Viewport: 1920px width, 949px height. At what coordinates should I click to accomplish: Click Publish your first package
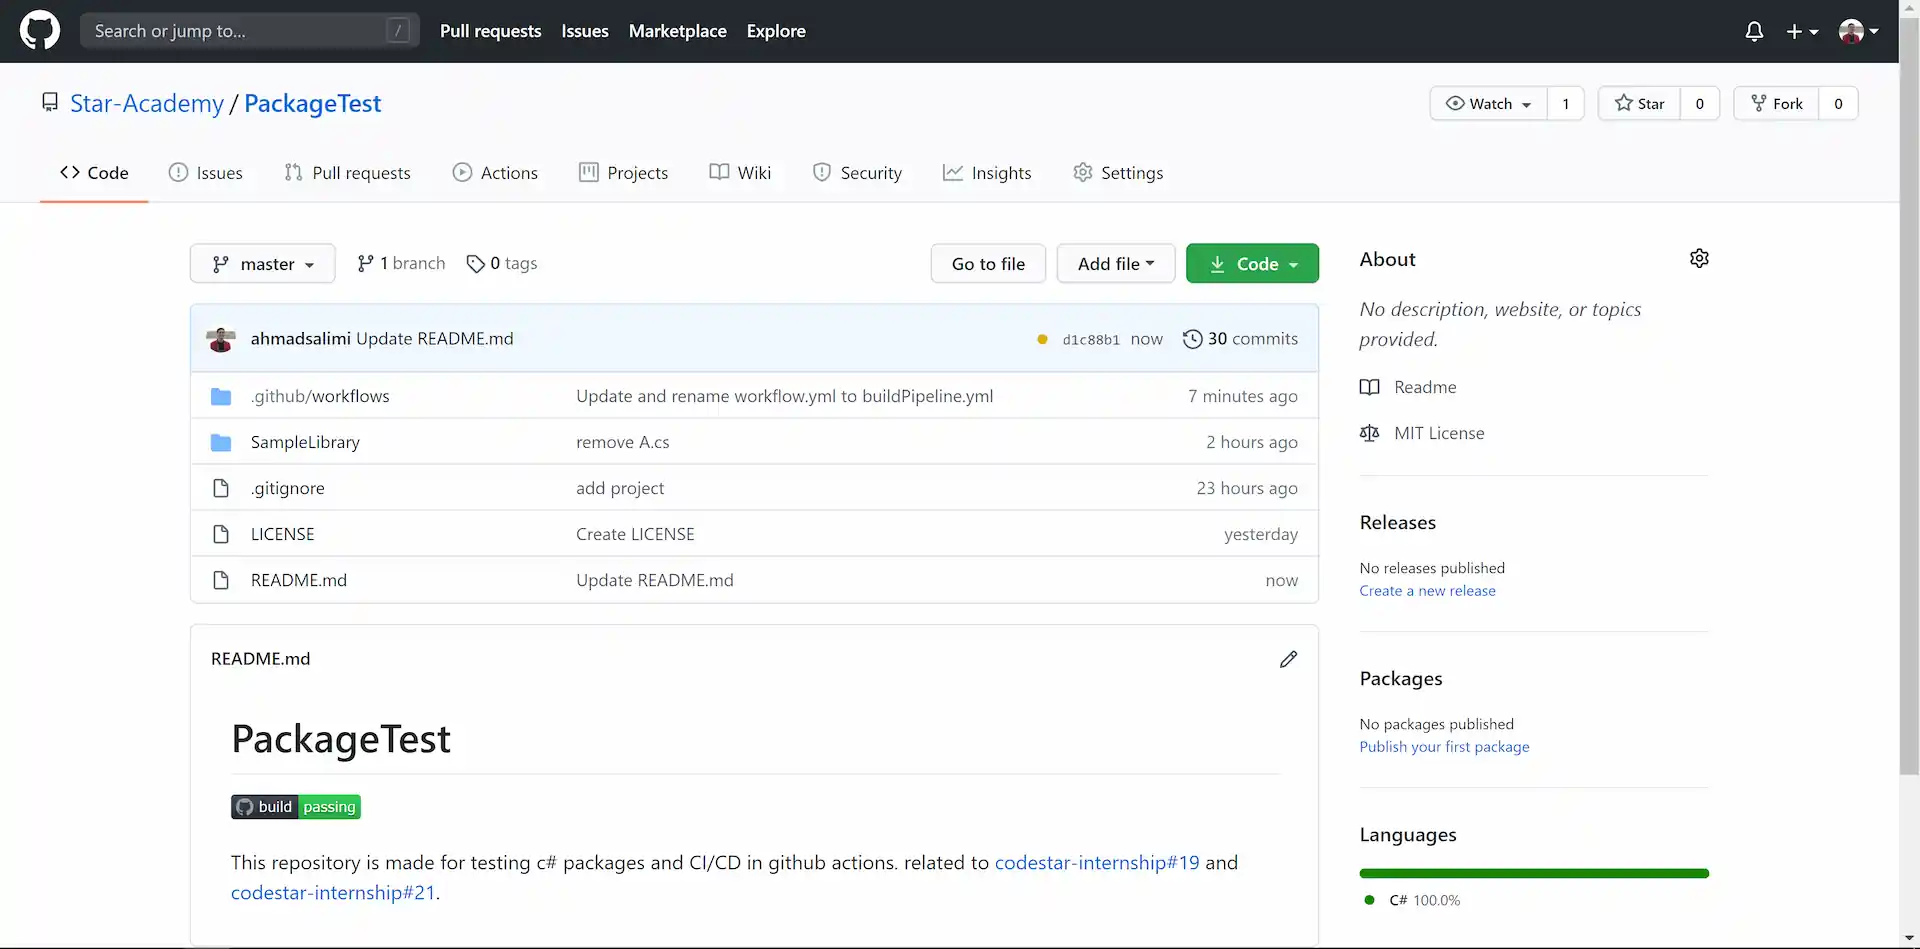(1444, 747)
